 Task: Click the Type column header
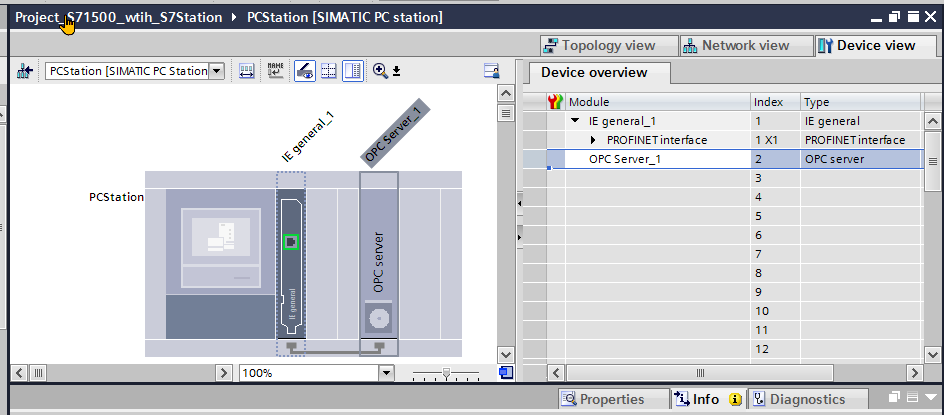click(861, 102)
